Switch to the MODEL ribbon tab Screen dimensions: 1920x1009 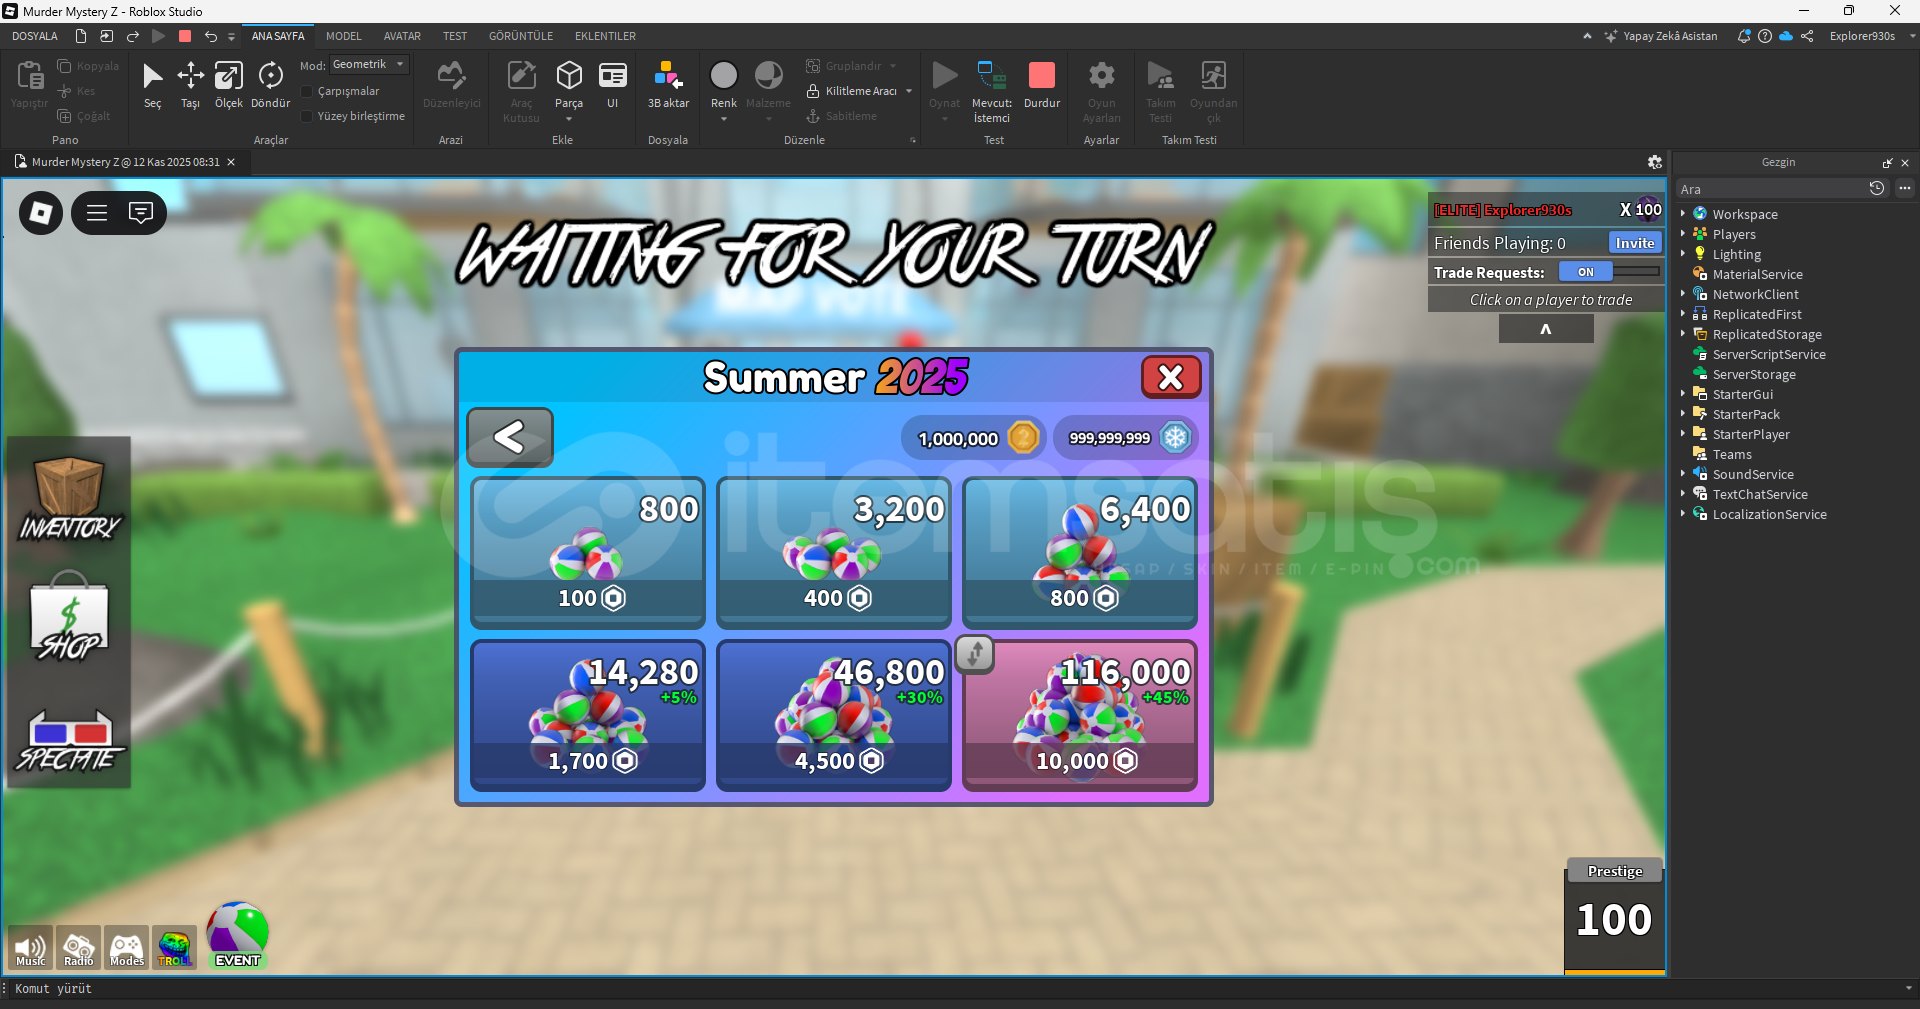pyautogui.click(x=343, y=36)
